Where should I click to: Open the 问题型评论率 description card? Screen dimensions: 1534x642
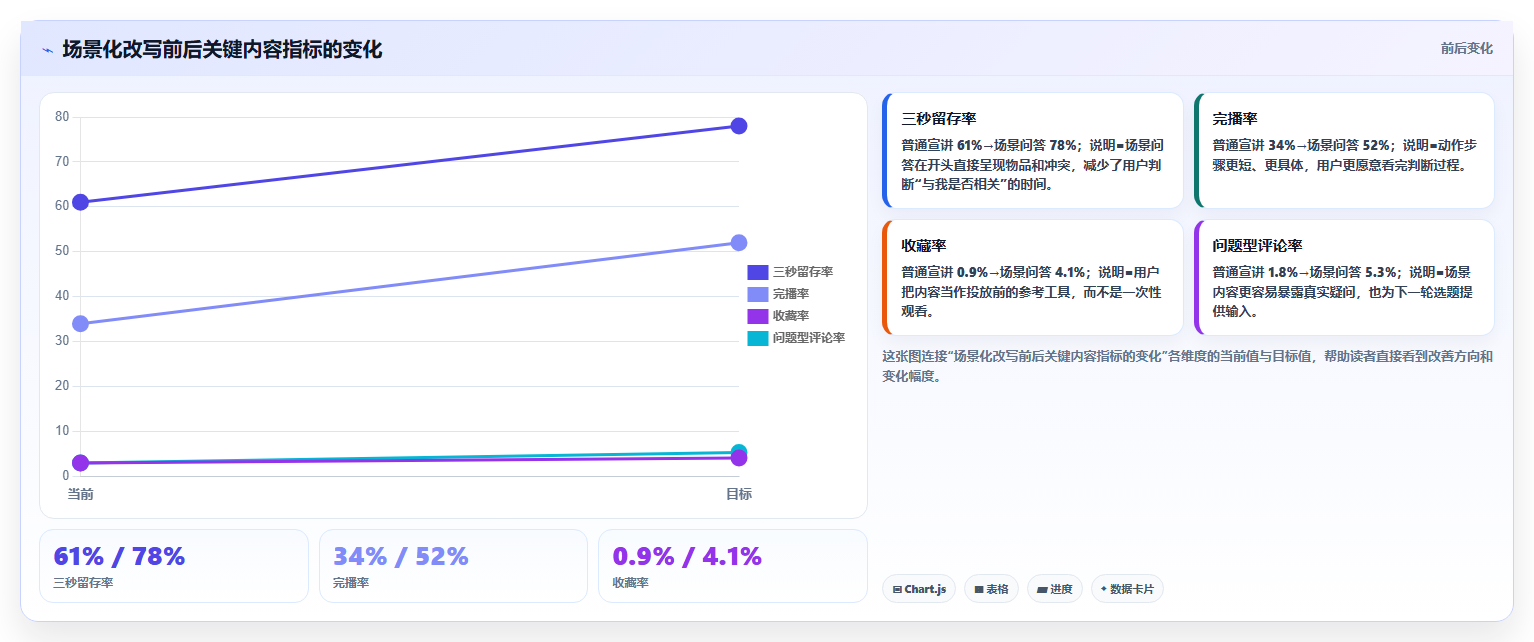click(x=1344, y=278)
